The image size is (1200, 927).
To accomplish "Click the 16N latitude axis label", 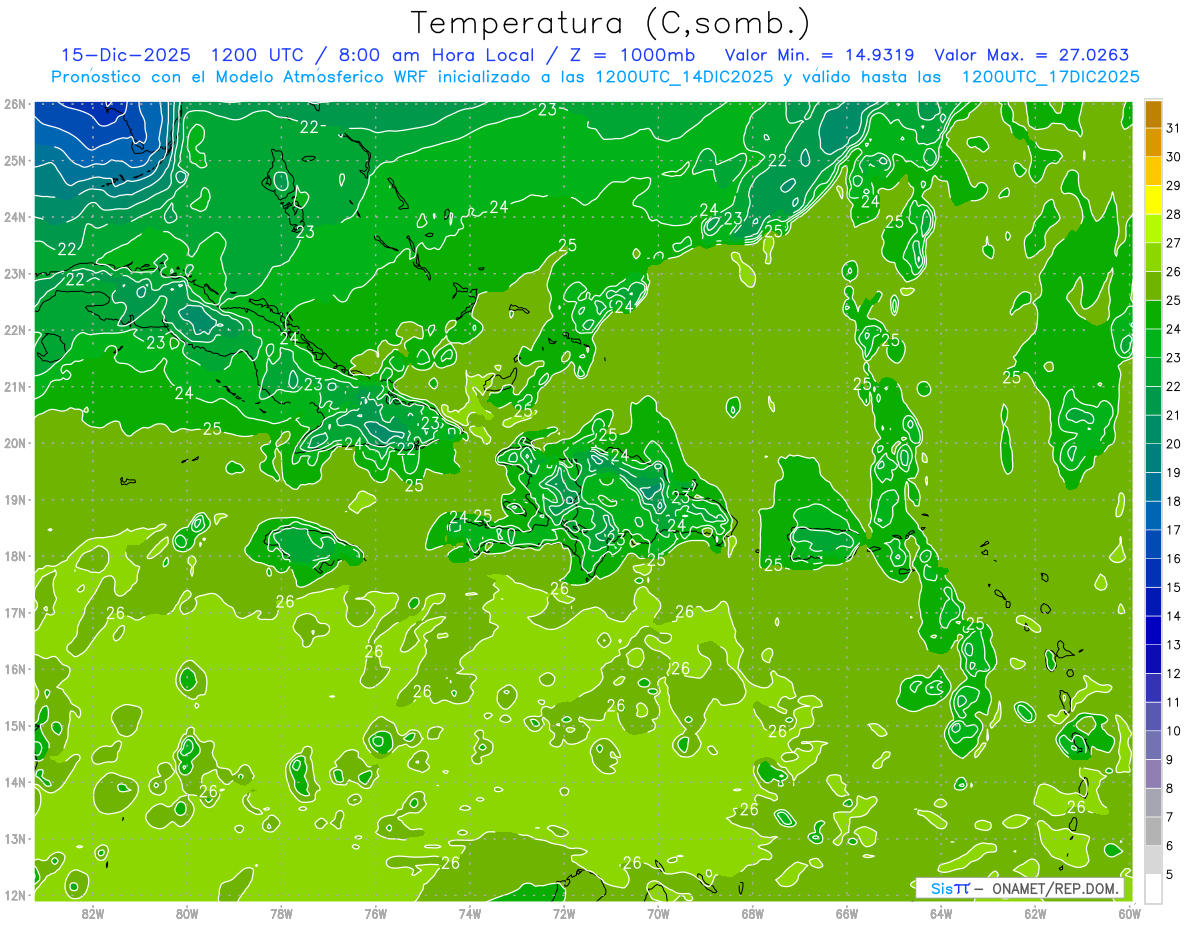I will click(15, 669).
